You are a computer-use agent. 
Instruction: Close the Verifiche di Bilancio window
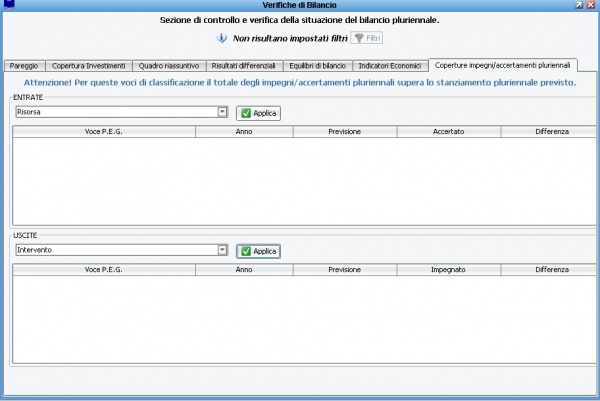[591, 5]
